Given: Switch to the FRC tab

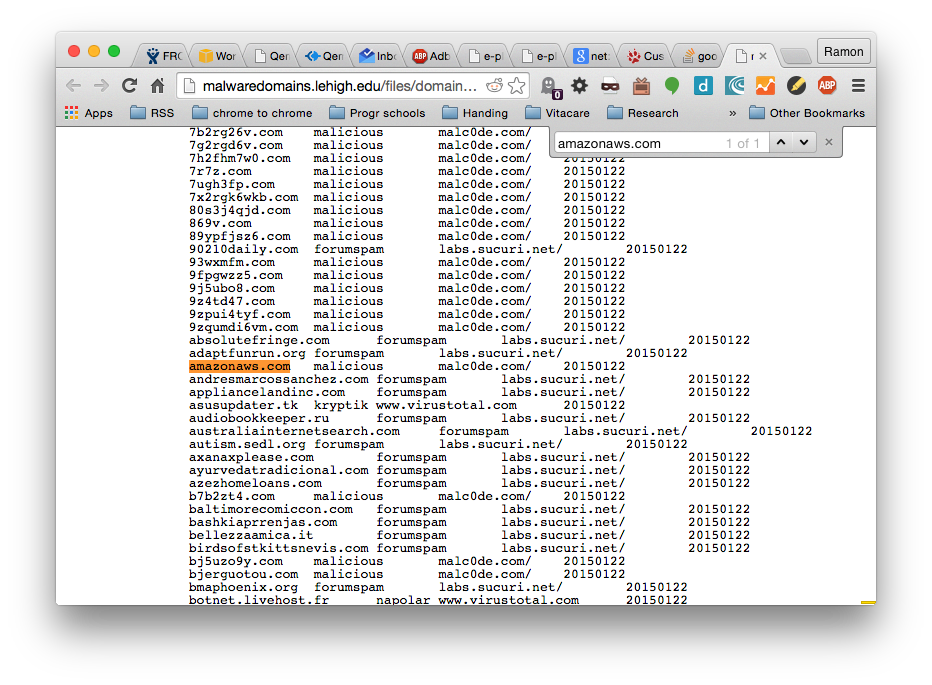Looking at the screenshot, I should pos(164,56).
